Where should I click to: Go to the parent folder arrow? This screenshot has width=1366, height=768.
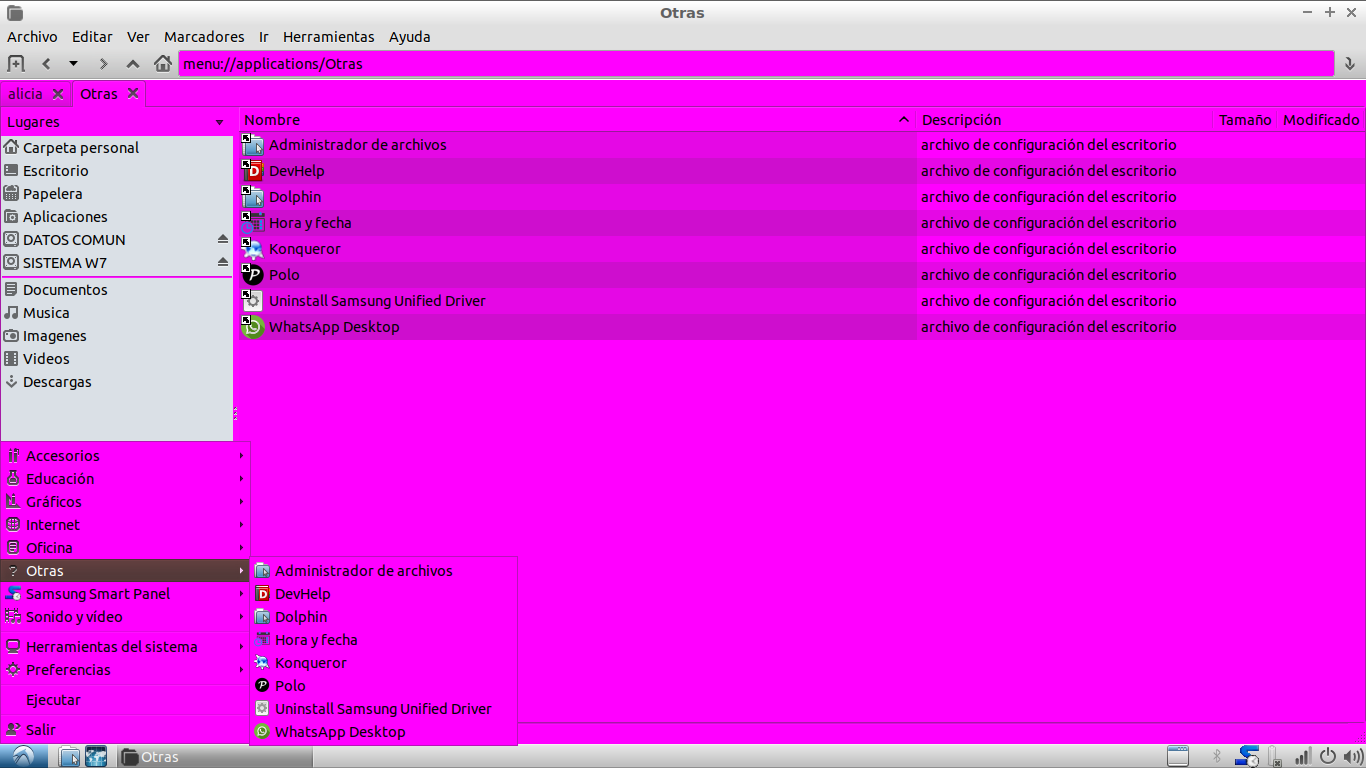click(x=133, y=63)
